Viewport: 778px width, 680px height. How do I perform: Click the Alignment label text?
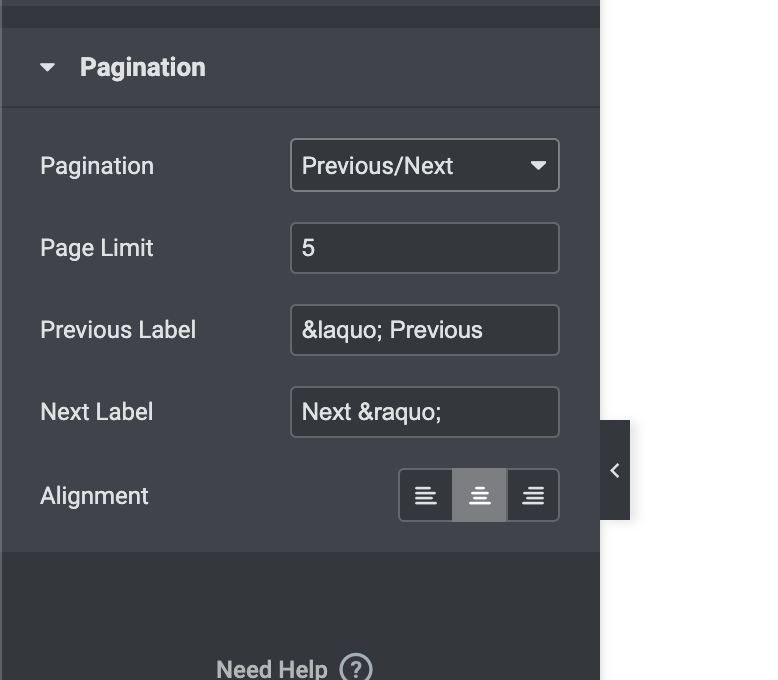tap(94, 496)
